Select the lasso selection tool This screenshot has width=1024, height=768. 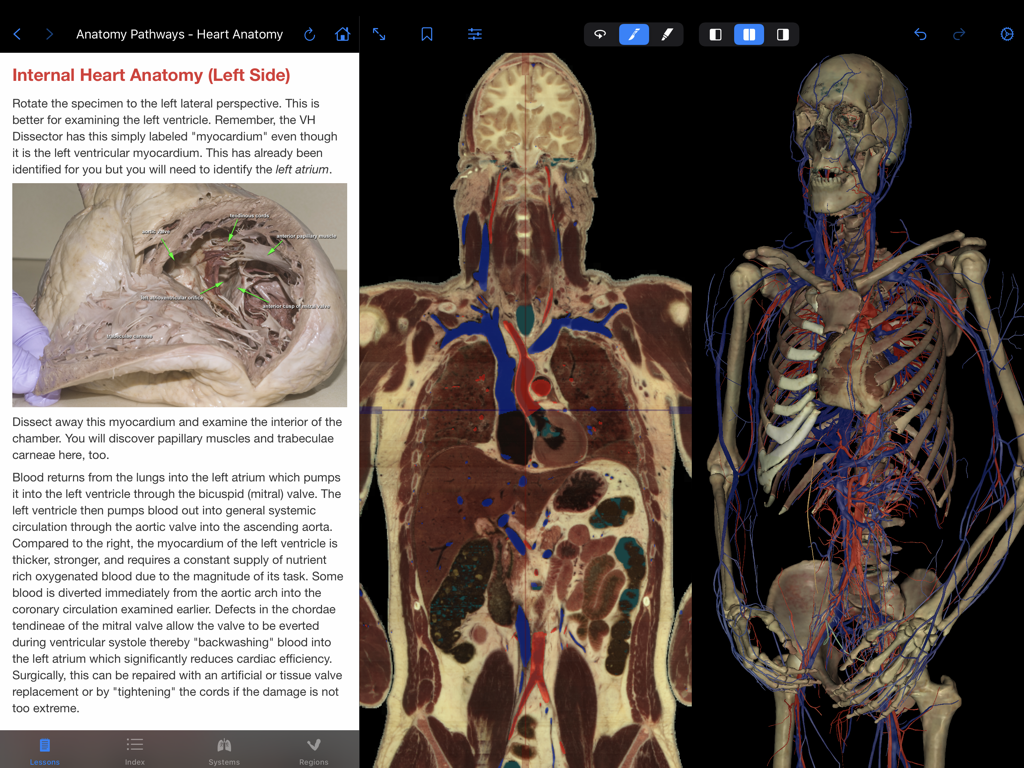599,33
